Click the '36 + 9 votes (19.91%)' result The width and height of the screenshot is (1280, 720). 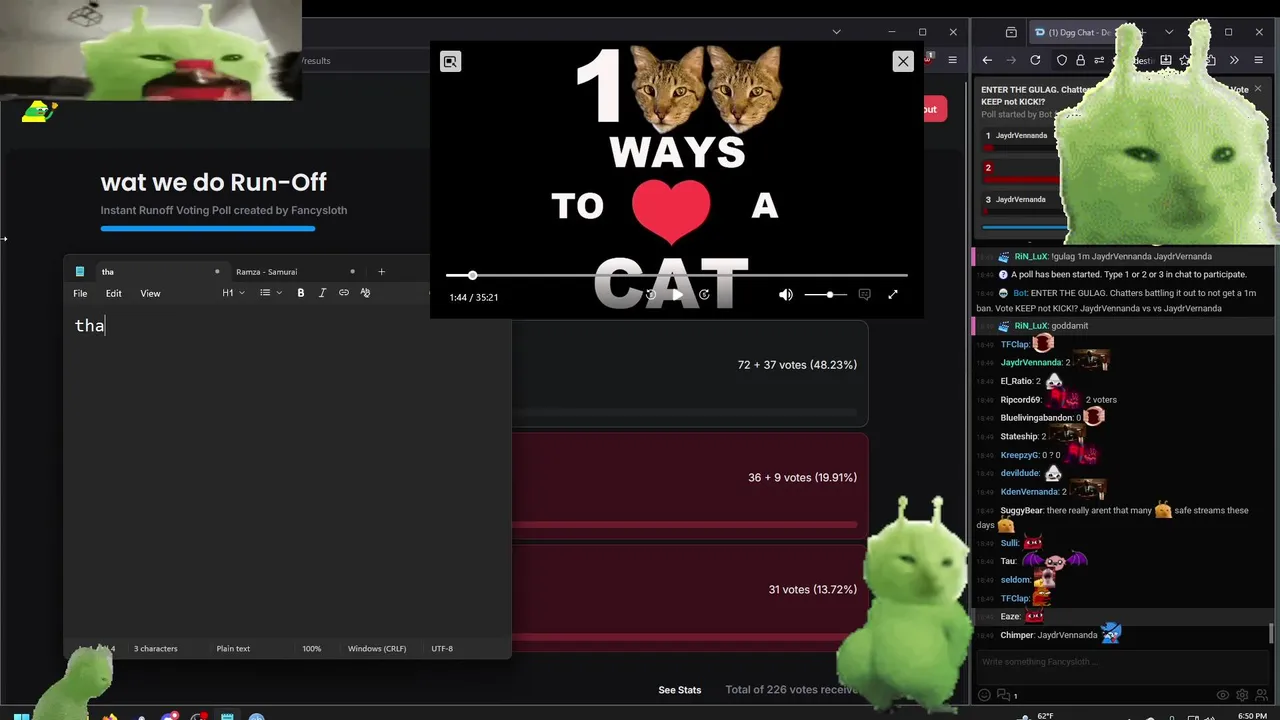click(x=802, y=478)
